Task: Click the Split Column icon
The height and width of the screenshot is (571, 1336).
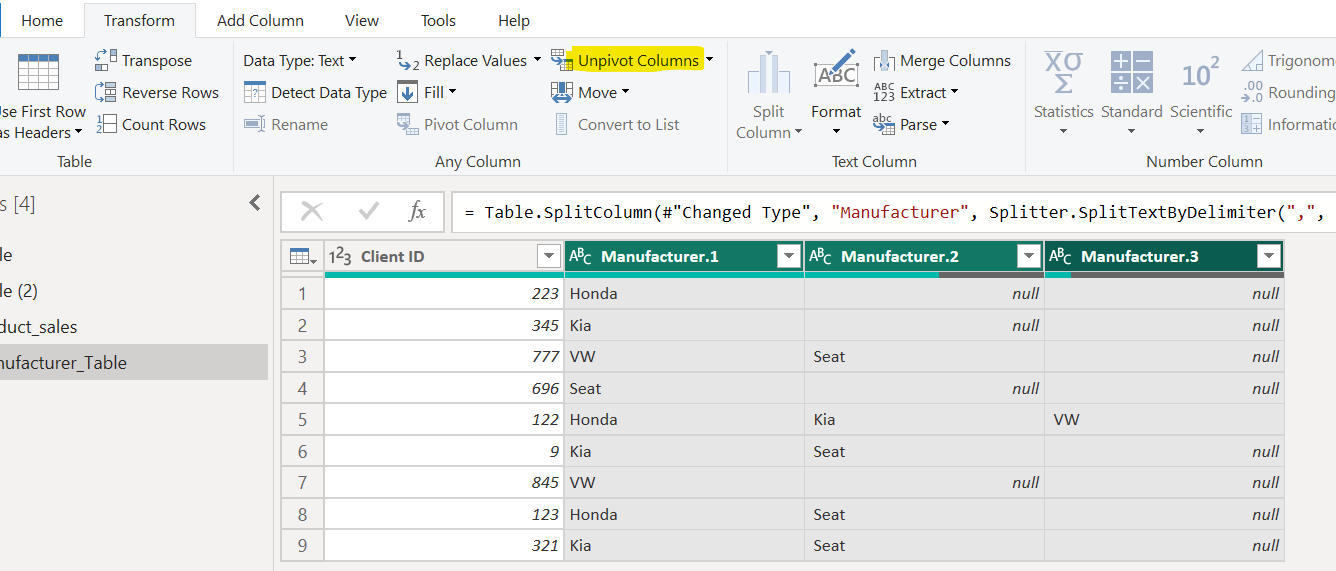Action: pyautogui.click(x=769, y=74)
